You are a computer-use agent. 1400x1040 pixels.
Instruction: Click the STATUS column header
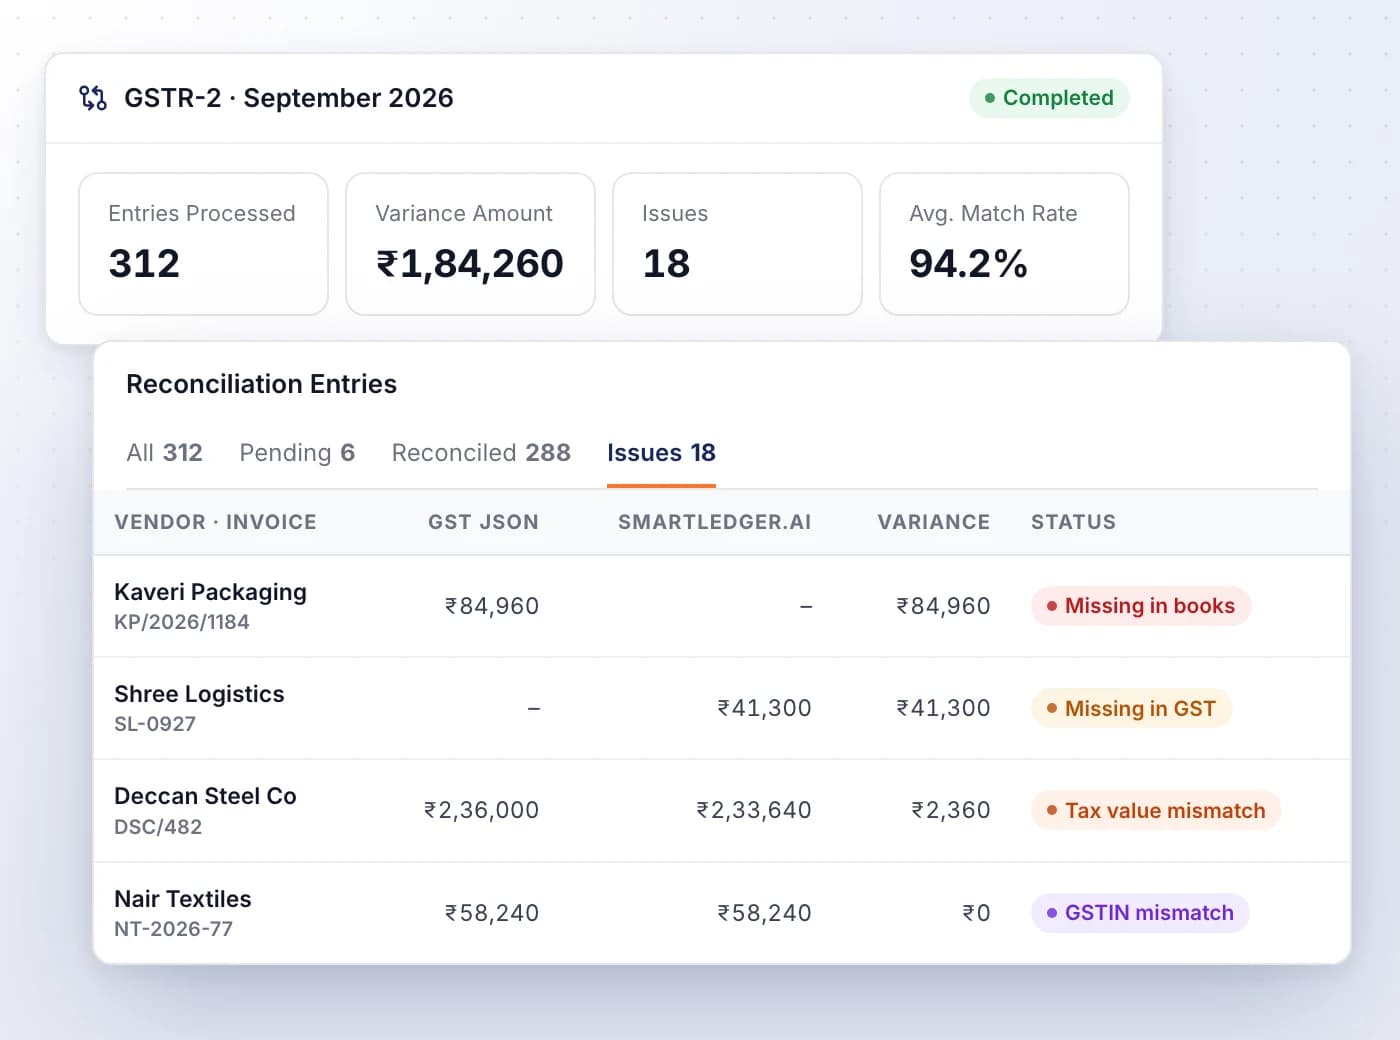[1073, 522]
